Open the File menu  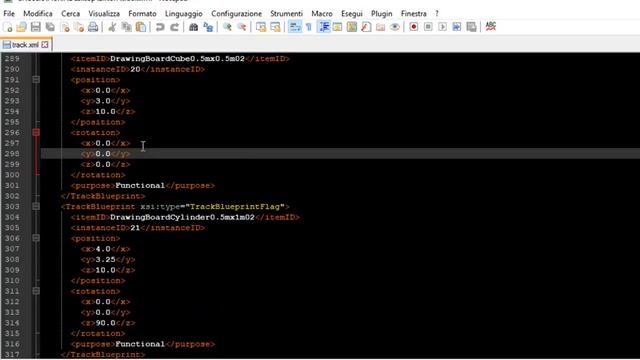[9, 13]
